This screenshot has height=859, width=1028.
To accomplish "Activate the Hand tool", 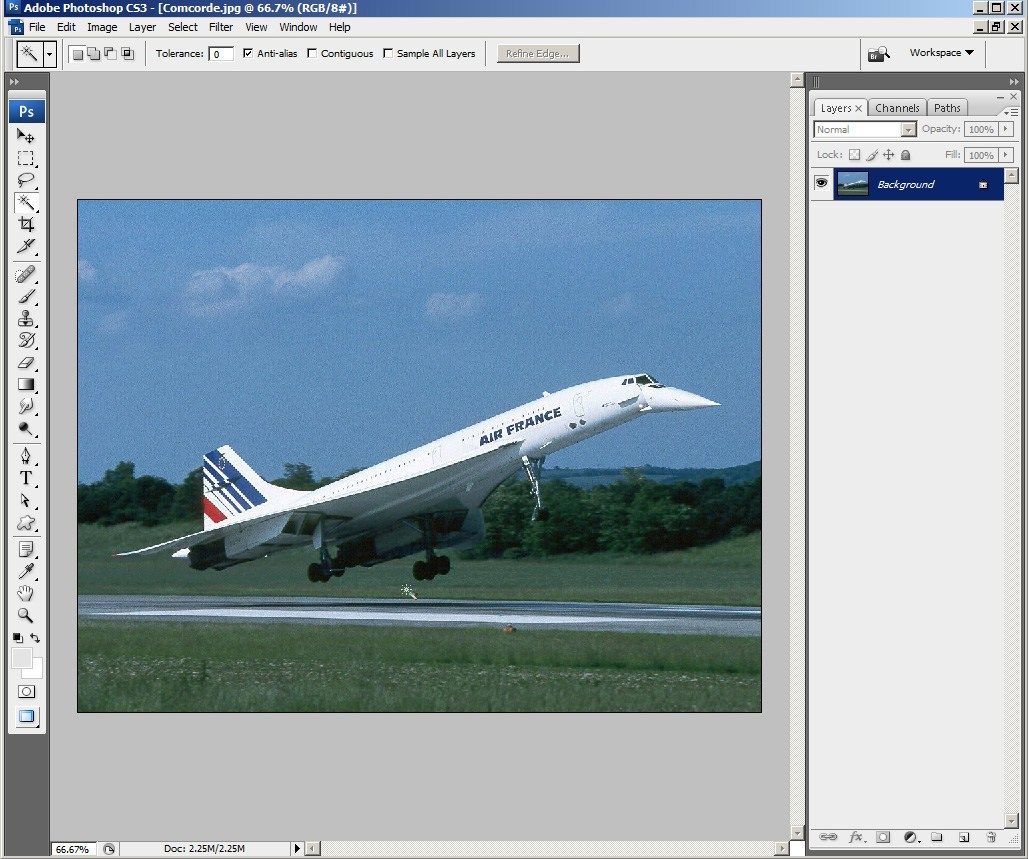I will pos(26,593).
